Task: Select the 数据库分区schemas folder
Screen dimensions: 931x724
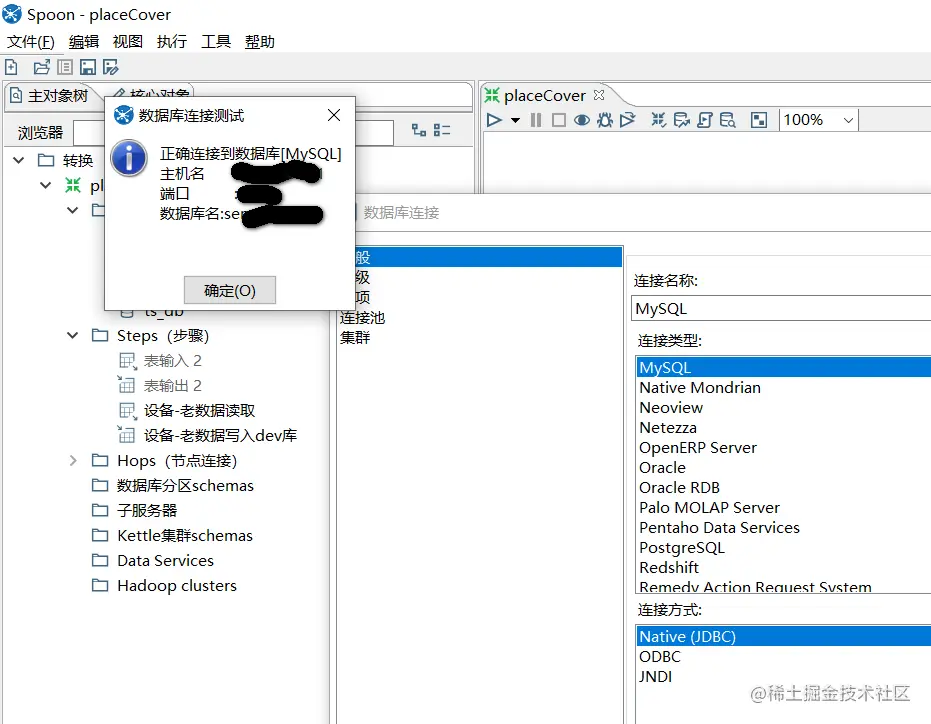Action: [185, 486]
